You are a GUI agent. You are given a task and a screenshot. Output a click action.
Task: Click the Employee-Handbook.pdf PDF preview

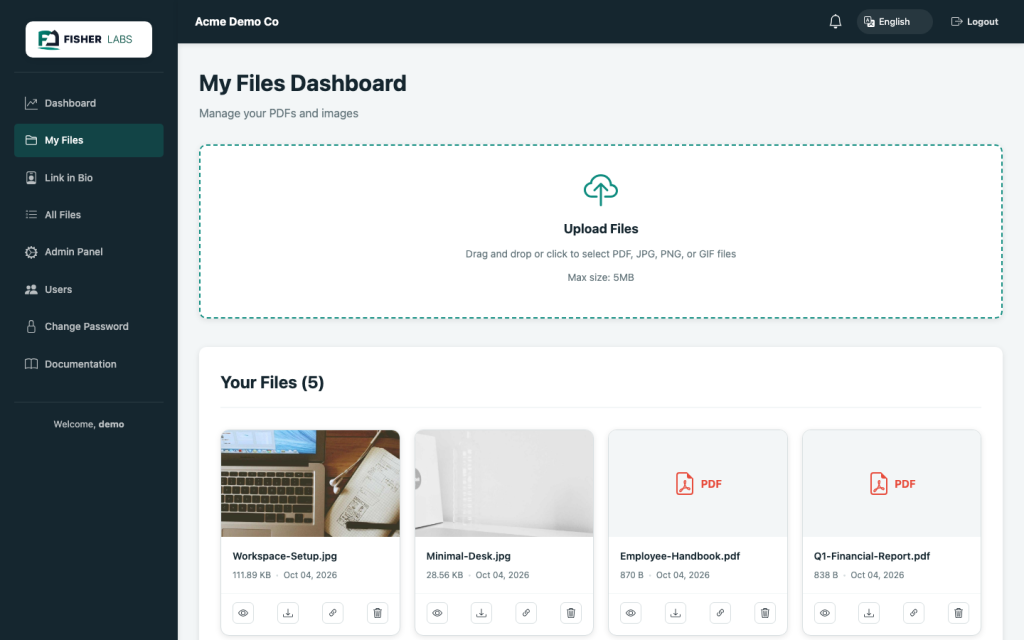[x=698, y=483]
